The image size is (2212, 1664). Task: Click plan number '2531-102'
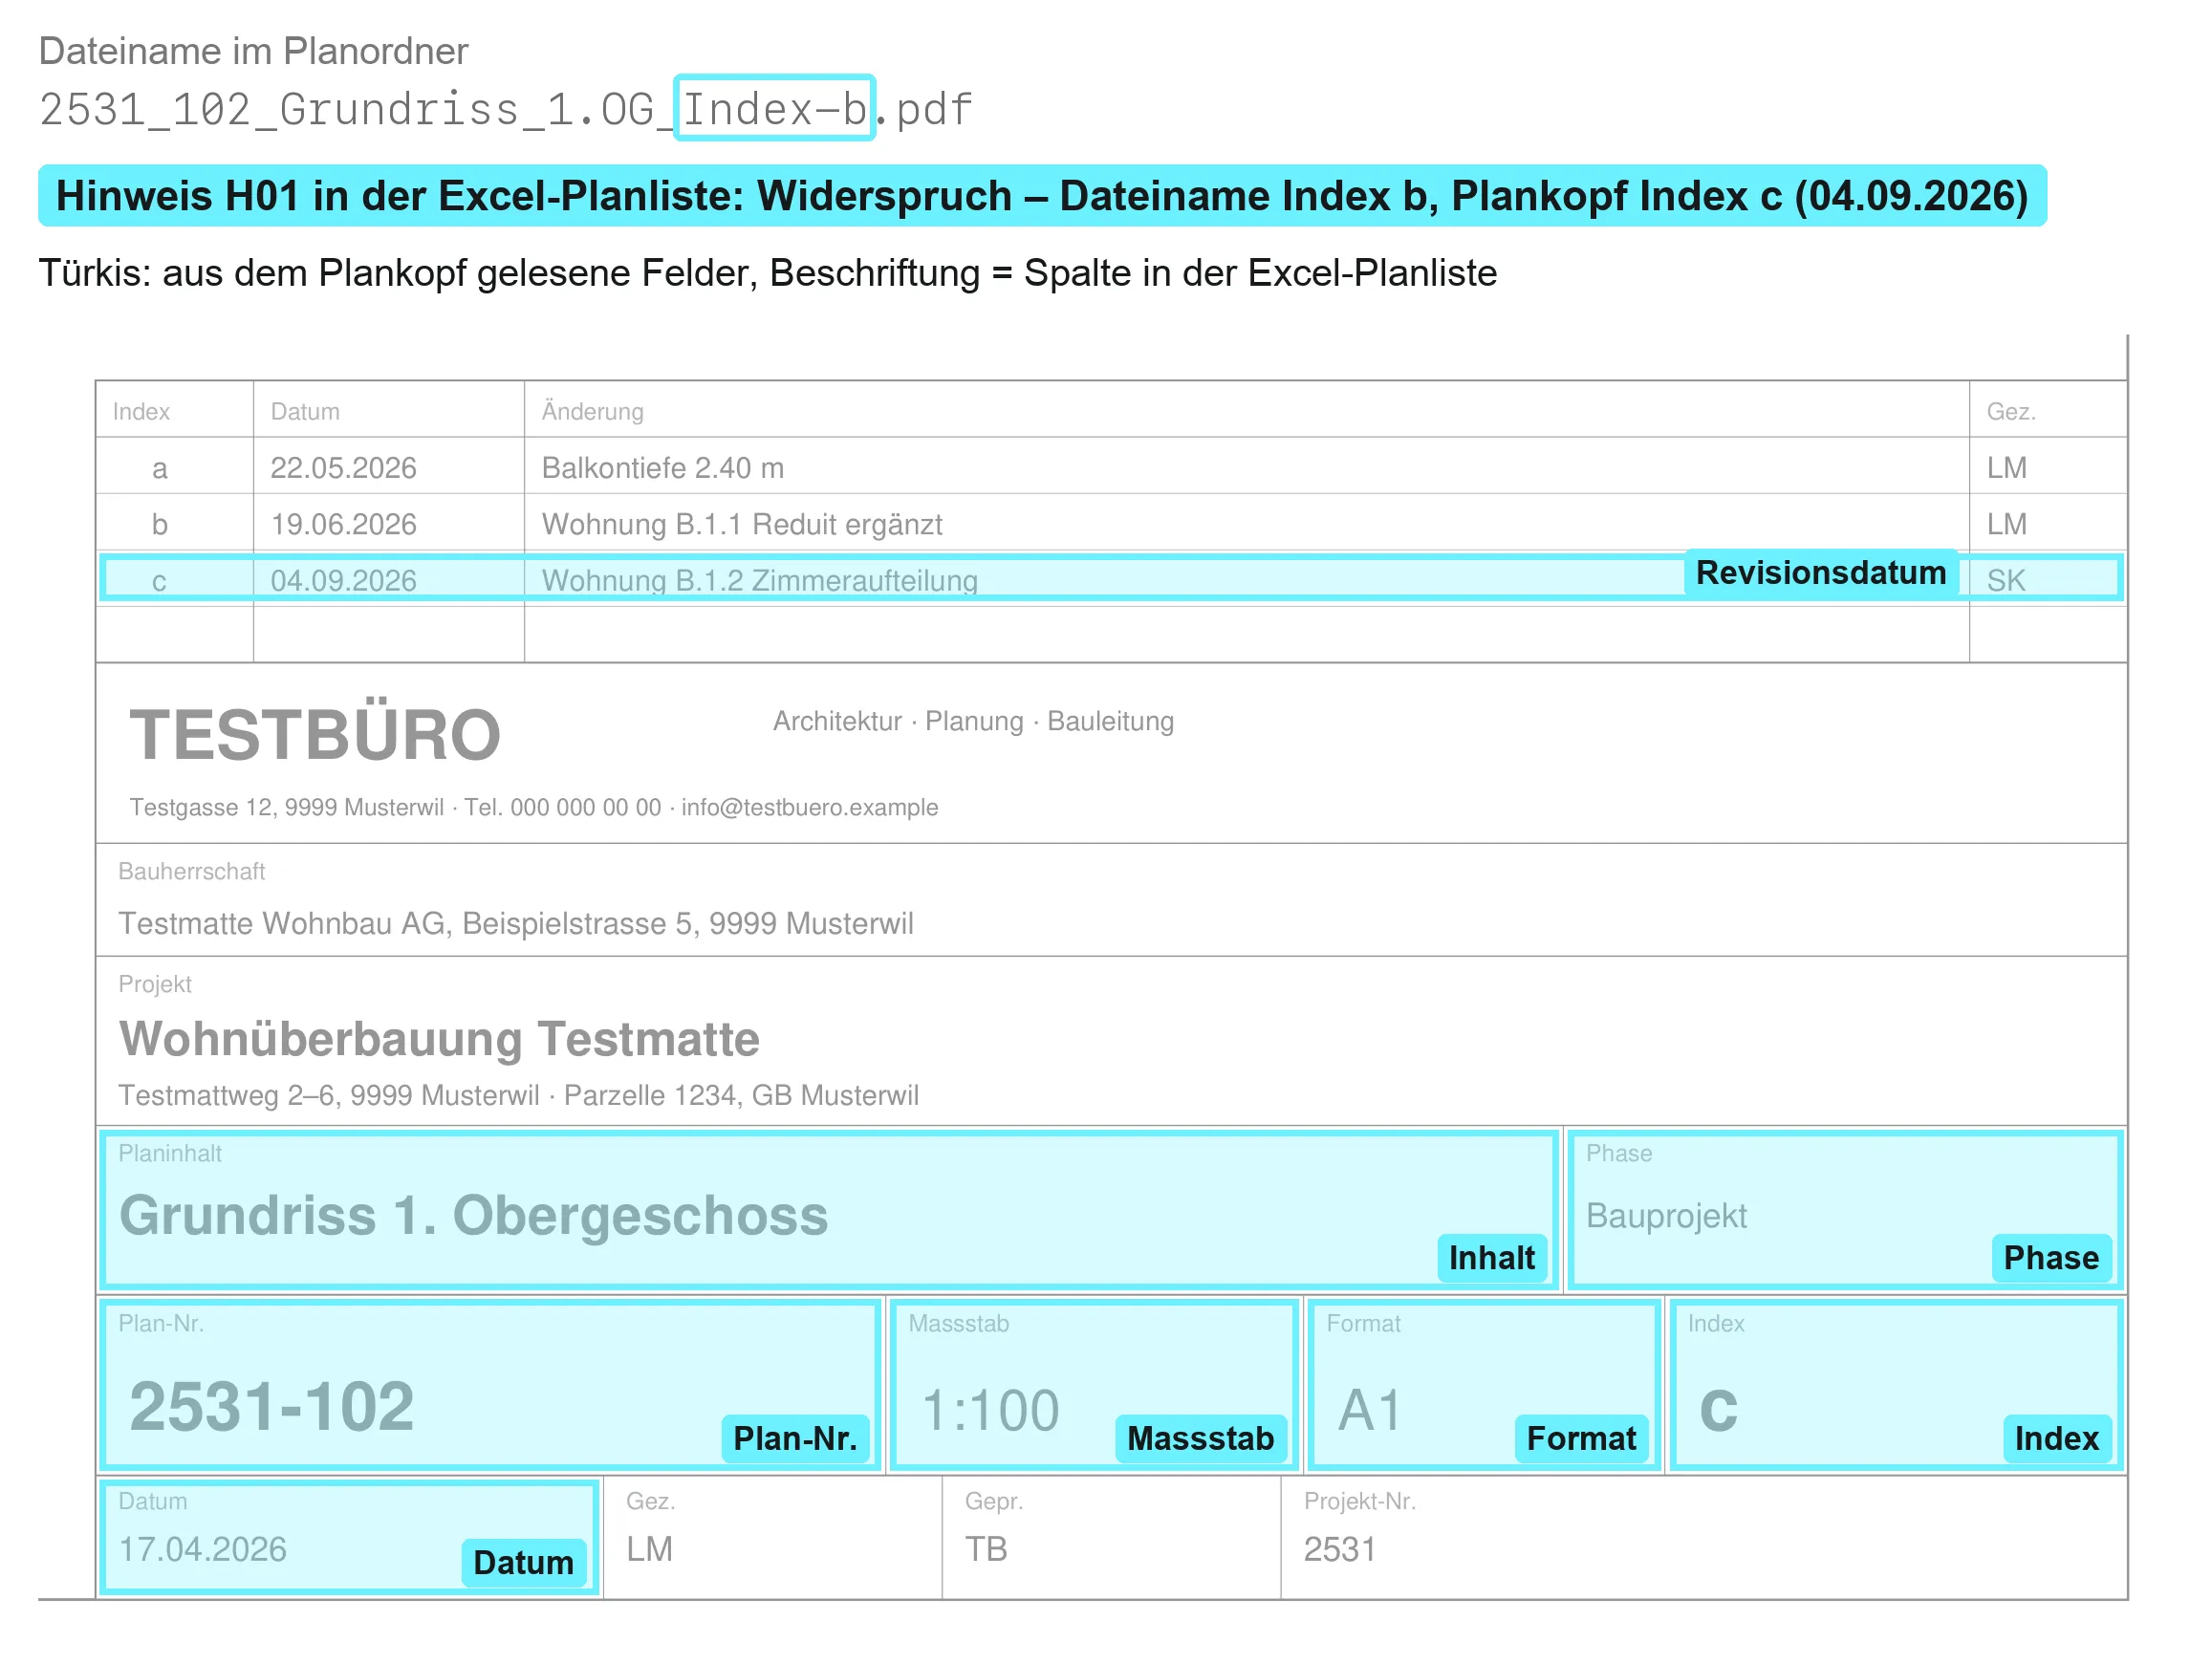click(x=272, y=1407)
